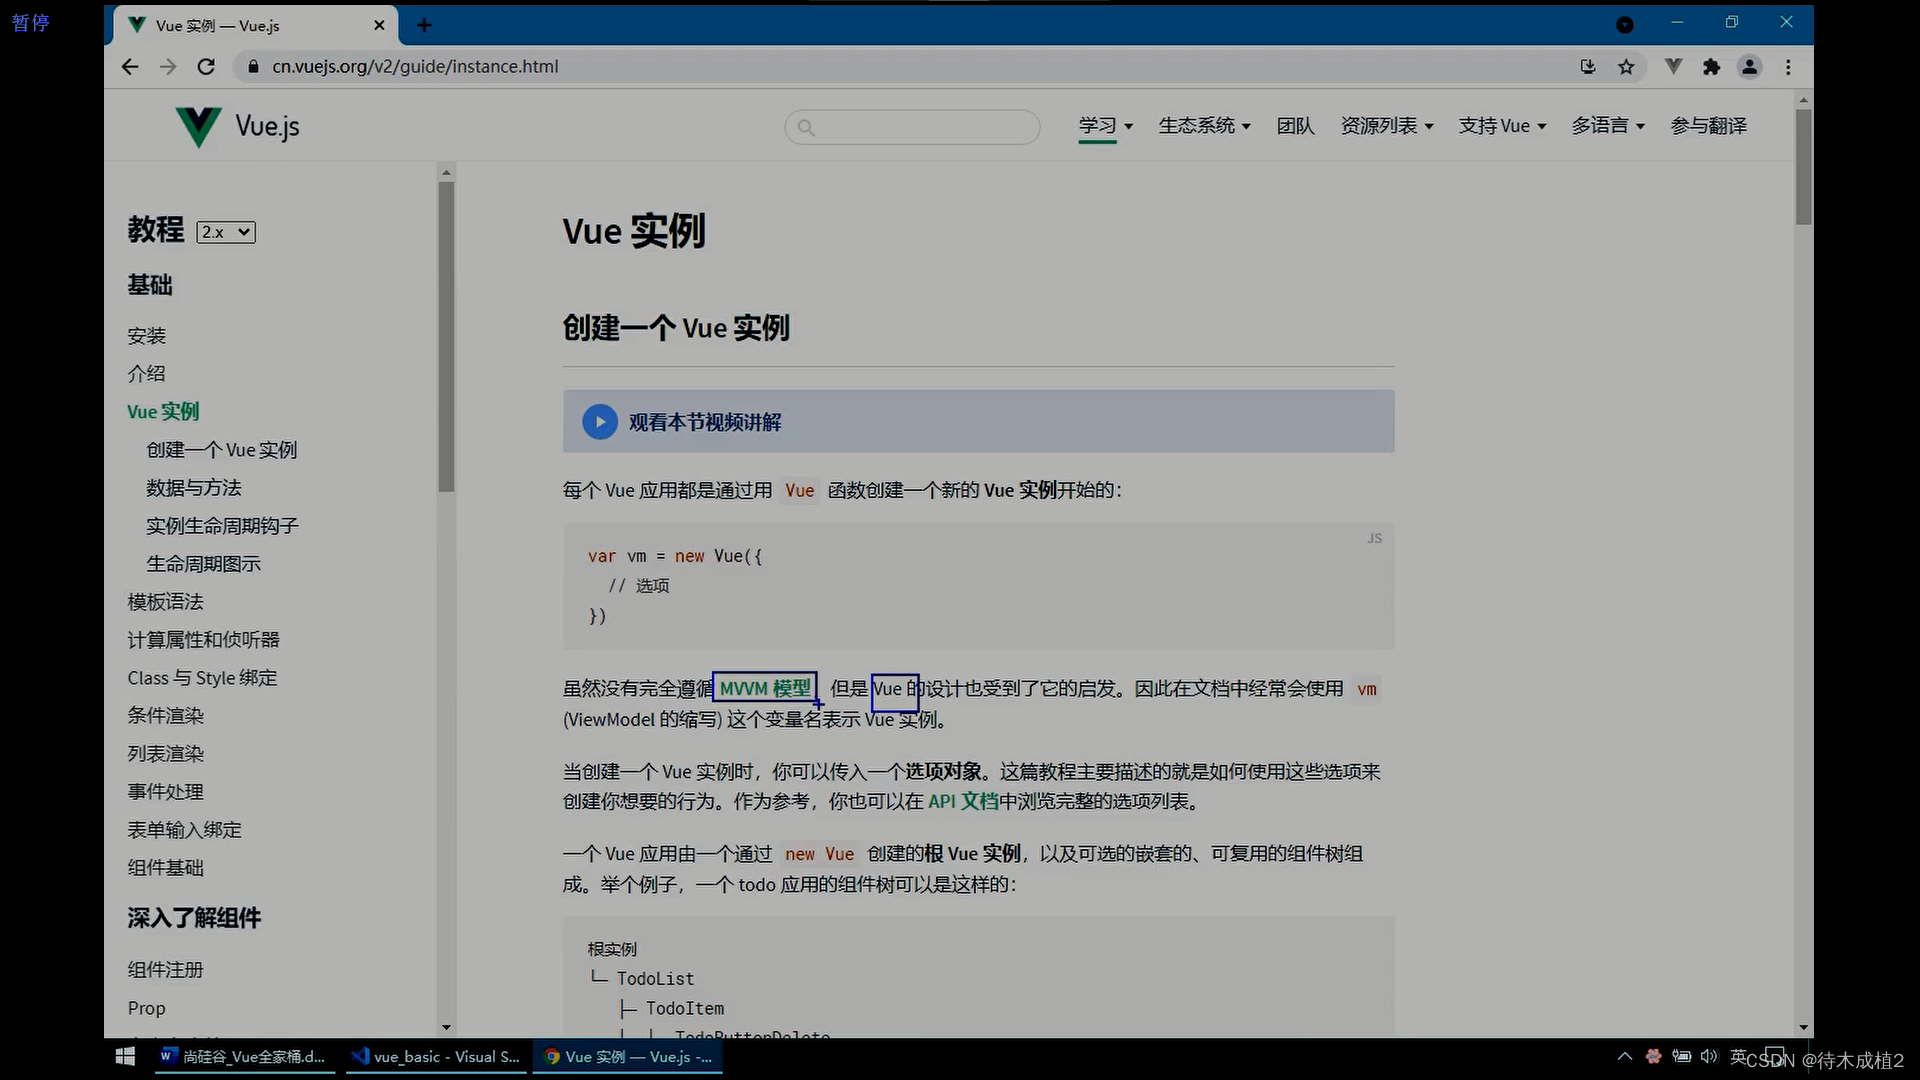1920x1080 pixels.
Task: Click the media control circle in title bar
Action: click(x=1625, y=25)
